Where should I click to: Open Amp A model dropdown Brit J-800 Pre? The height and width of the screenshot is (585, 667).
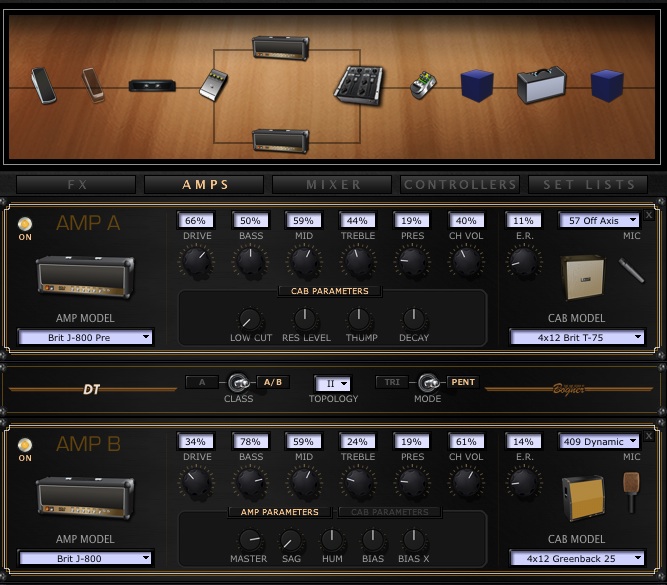[x=86, y=338]
